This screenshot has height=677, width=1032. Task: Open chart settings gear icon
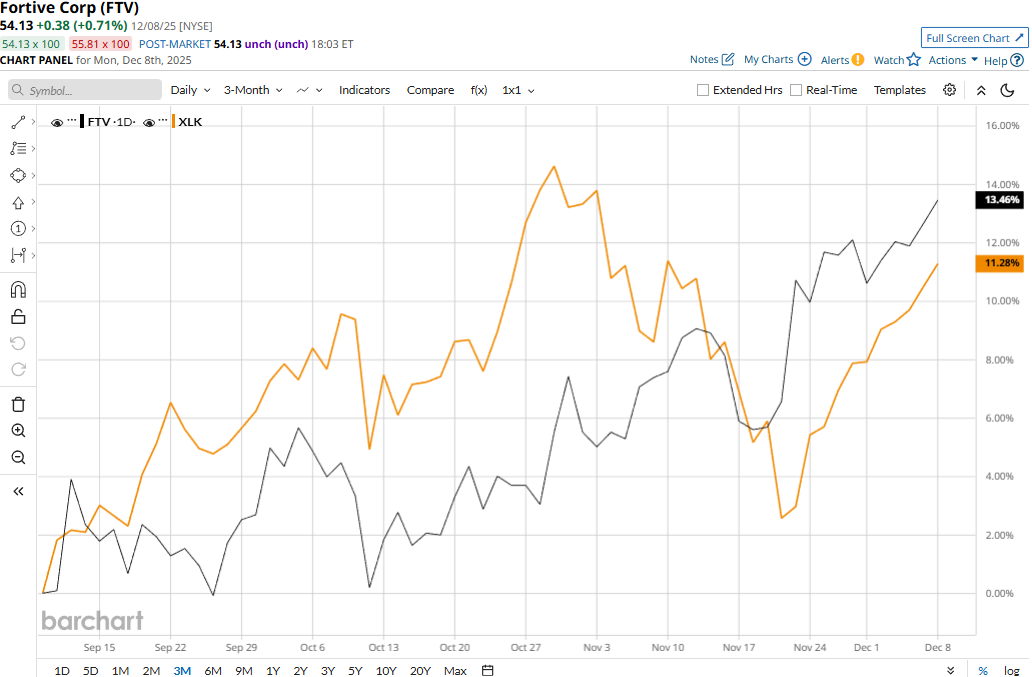[949, 89]
